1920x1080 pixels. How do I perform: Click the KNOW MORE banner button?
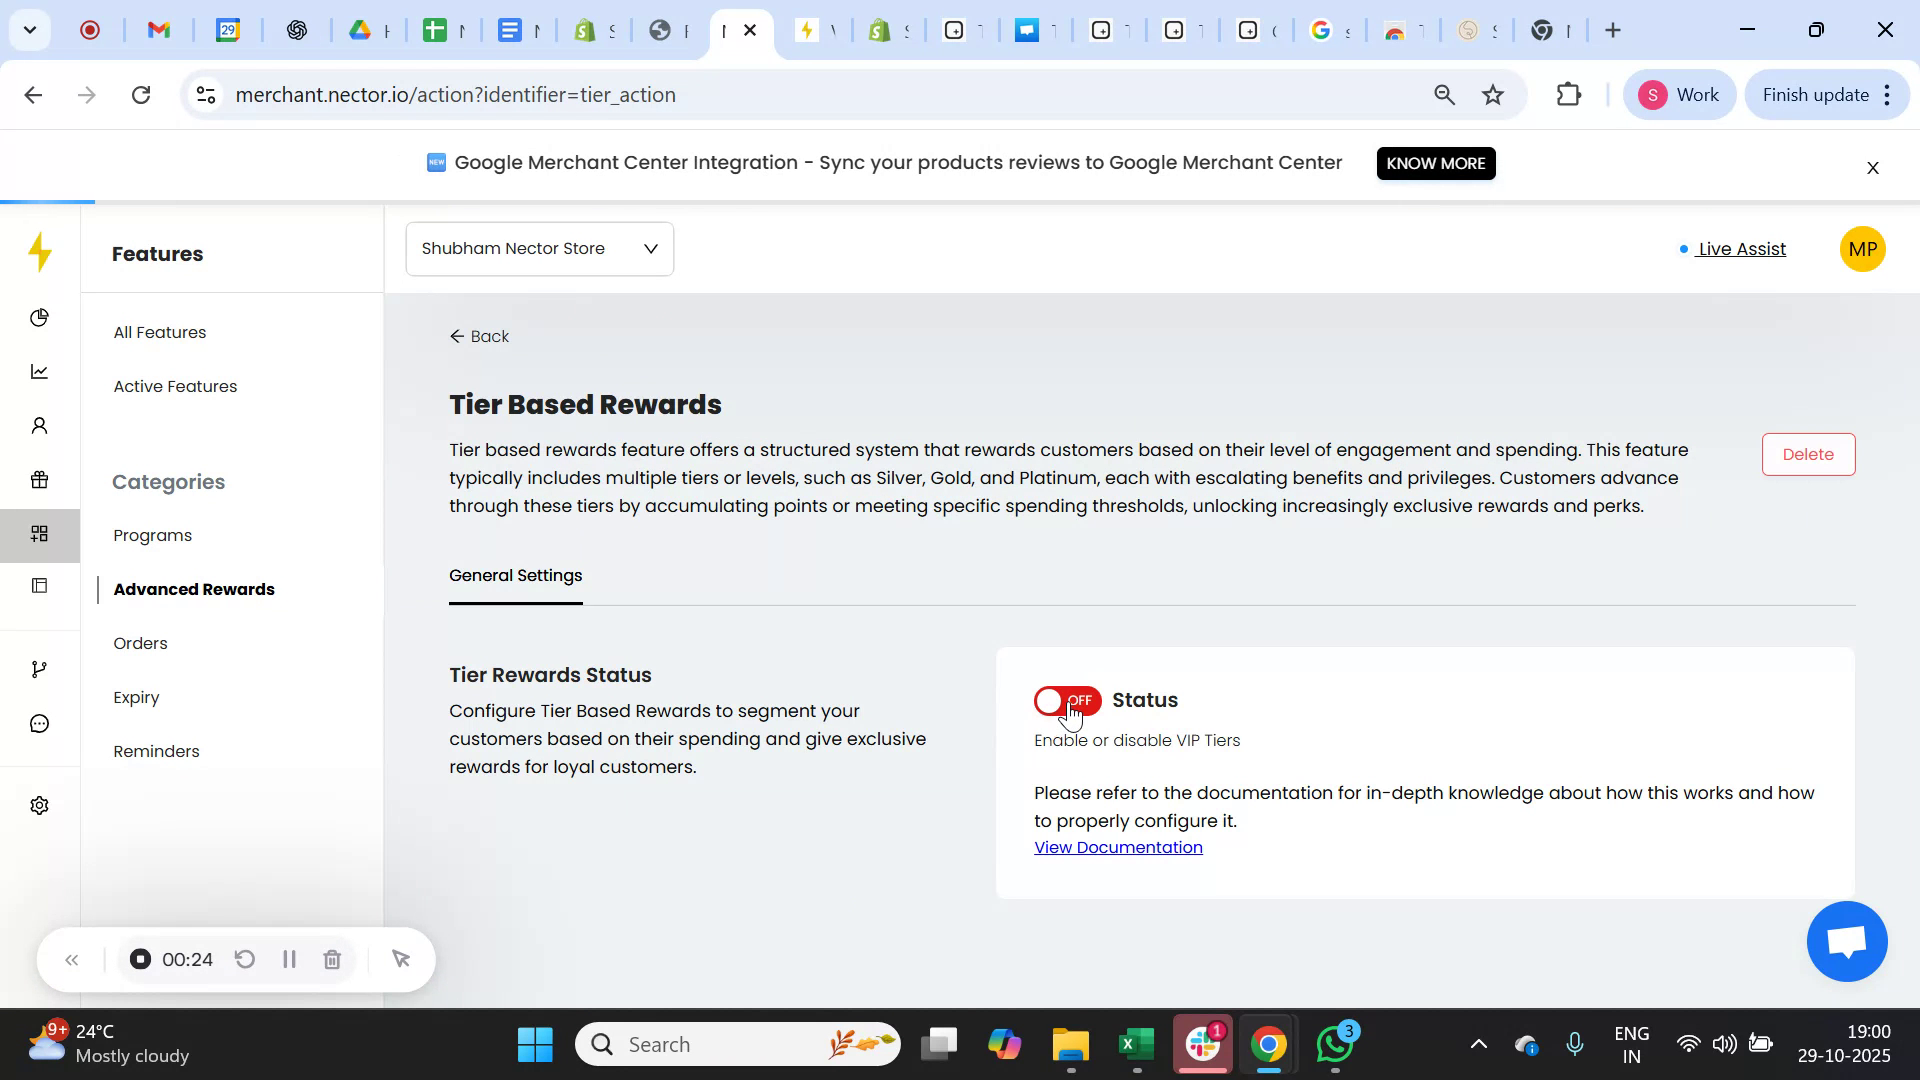[x=1436, y=163]
